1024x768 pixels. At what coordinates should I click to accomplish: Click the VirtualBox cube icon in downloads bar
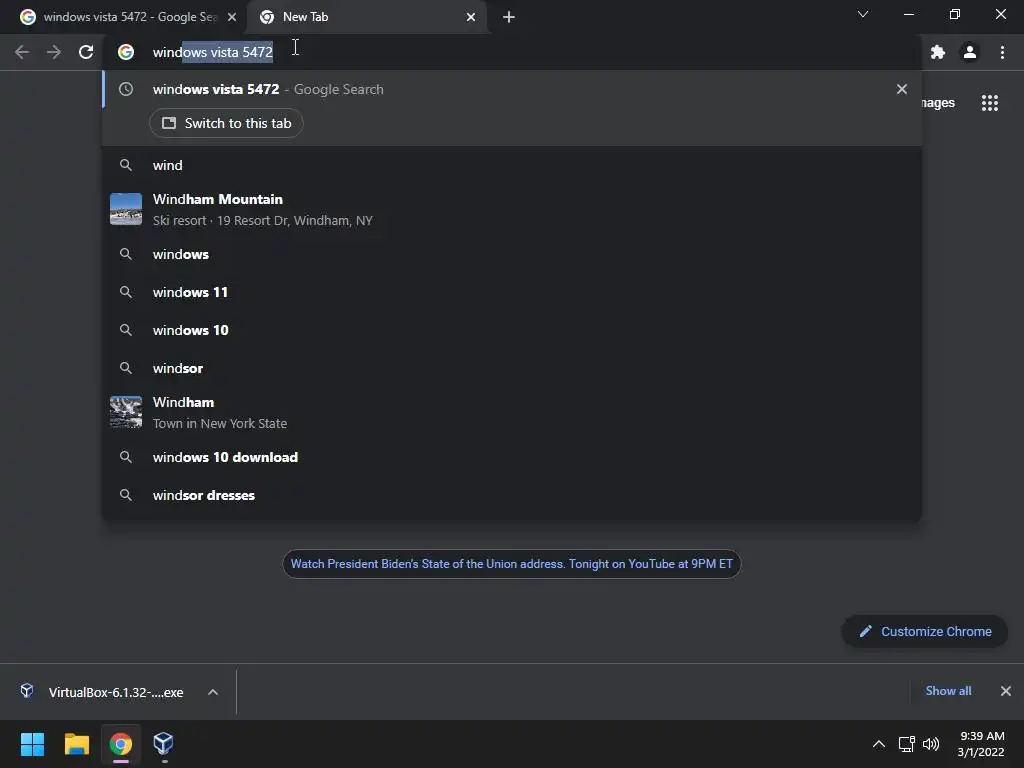pos(27,691)
